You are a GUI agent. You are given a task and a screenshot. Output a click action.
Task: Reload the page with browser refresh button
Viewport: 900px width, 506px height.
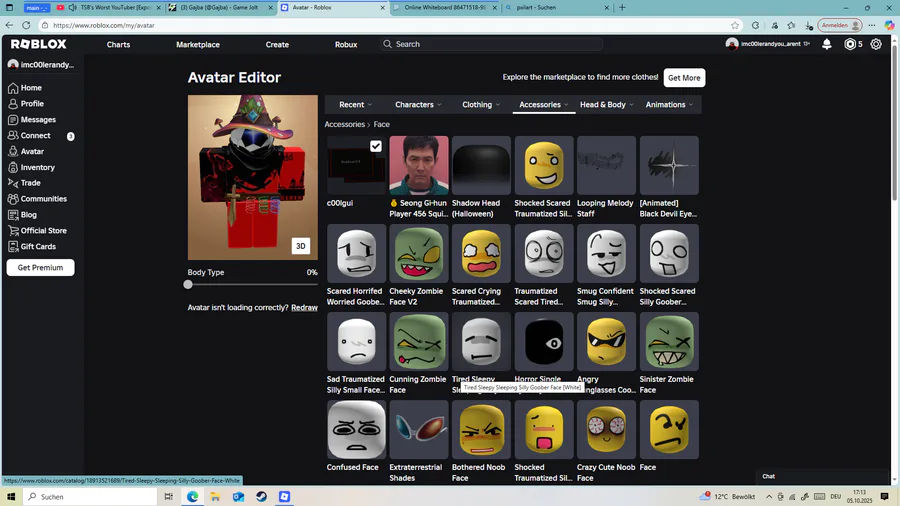point(26,25)
